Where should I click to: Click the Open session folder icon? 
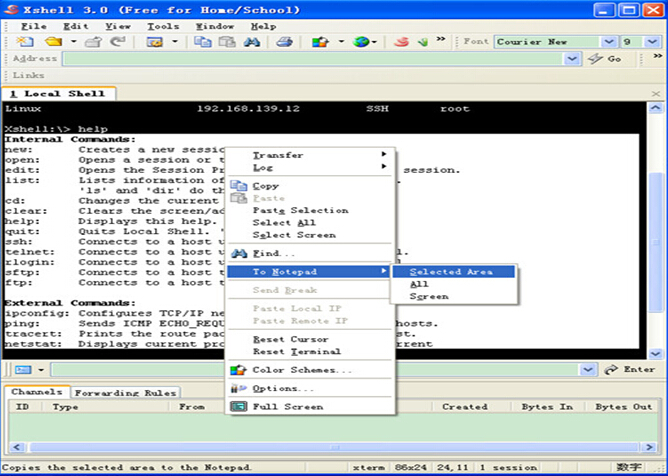[x=54, y=42]
